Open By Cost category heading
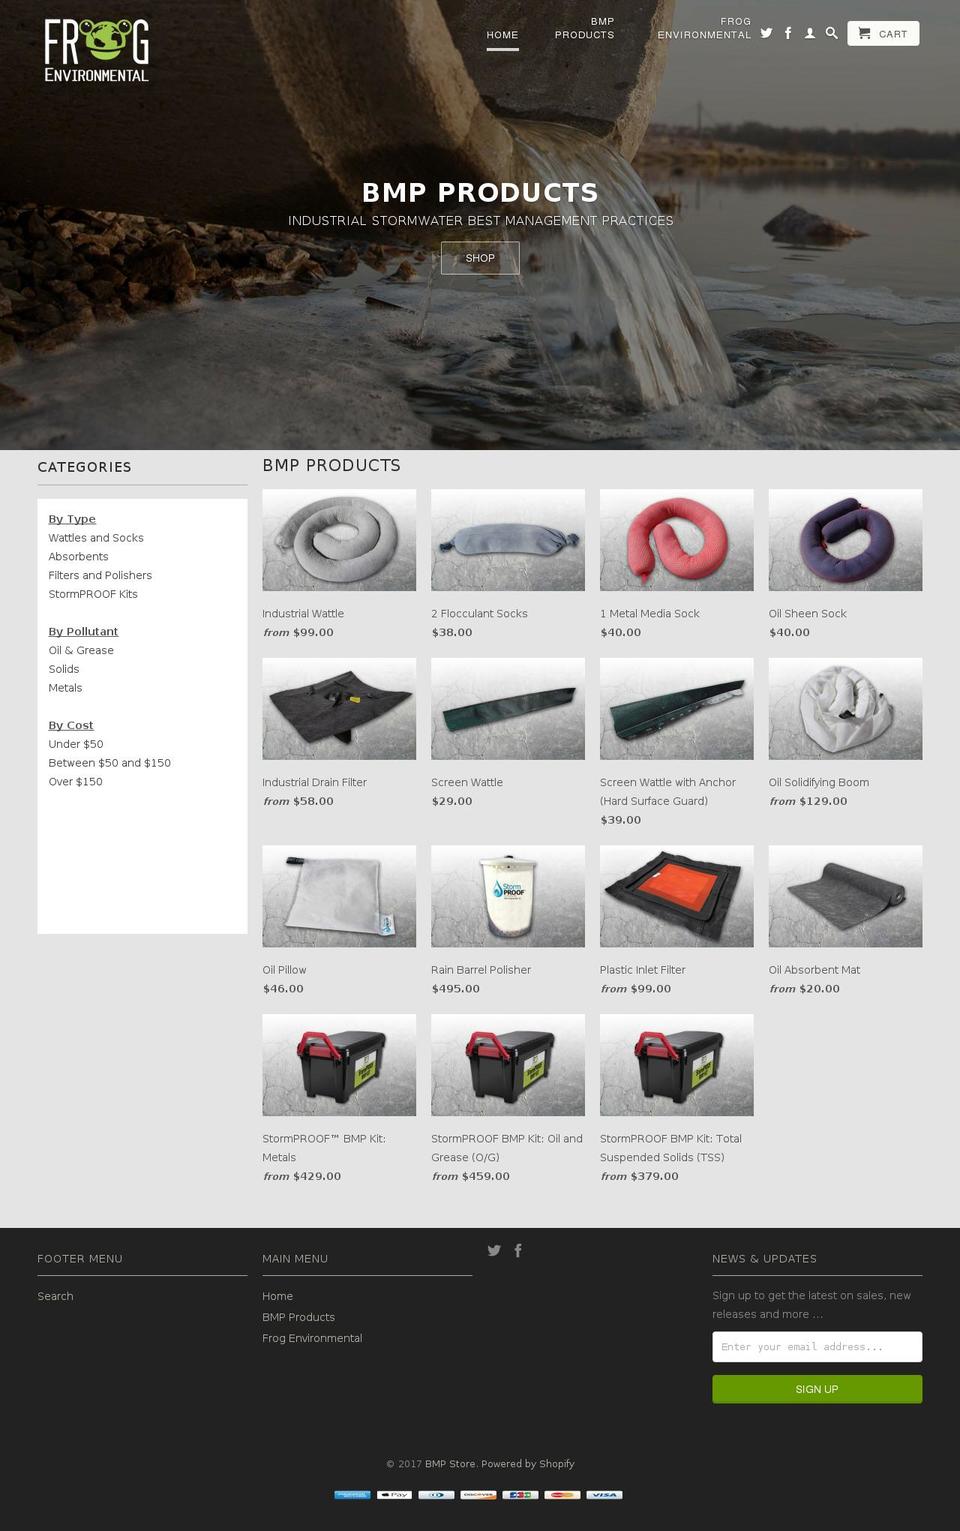Image resolution: width=960 pixels, height=1531 pixels. [71, 725]
